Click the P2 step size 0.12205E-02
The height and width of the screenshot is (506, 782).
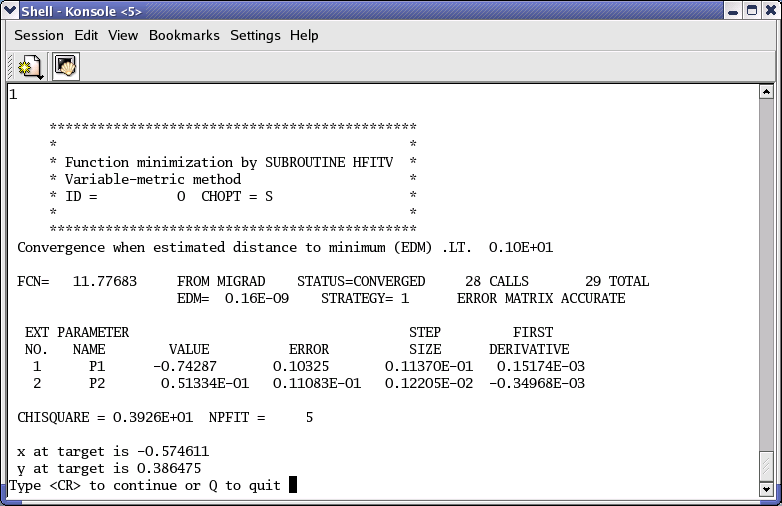[x=429, y=383]
